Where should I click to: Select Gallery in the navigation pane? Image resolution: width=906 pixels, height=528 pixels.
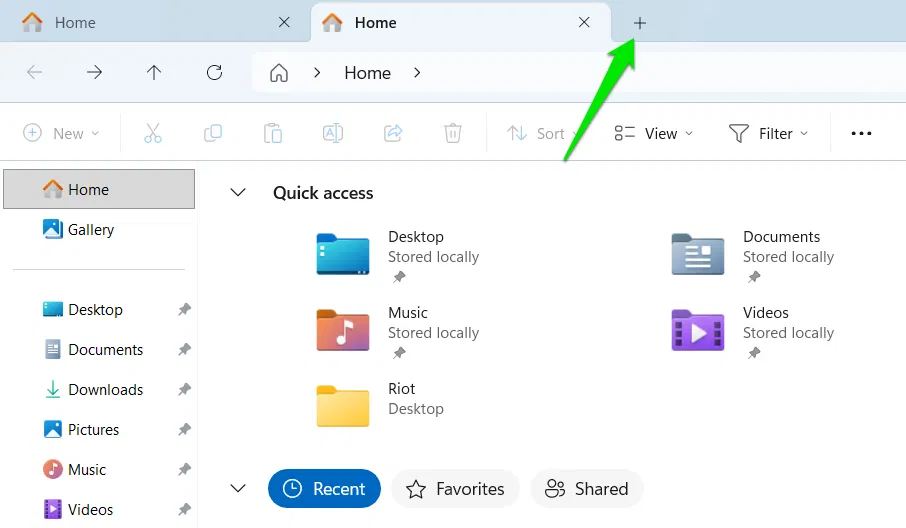click(x=90, y=230)
